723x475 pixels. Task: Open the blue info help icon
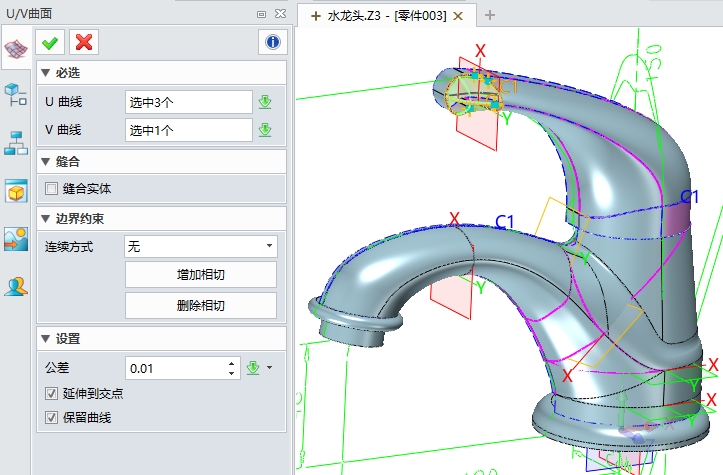272,41
